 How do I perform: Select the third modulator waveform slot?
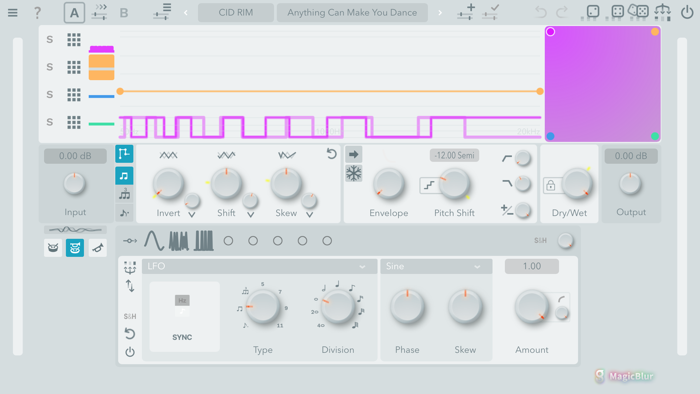click(x=179, y=241)
